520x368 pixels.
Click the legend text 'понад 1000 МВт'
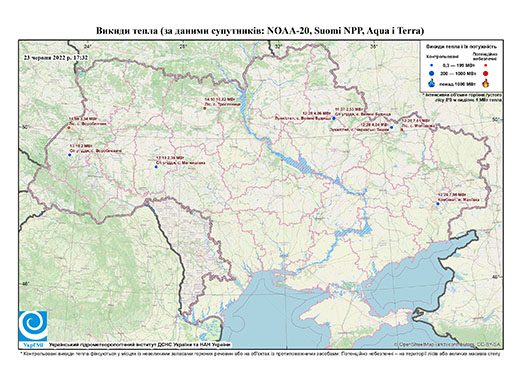[x=459, y=83]
